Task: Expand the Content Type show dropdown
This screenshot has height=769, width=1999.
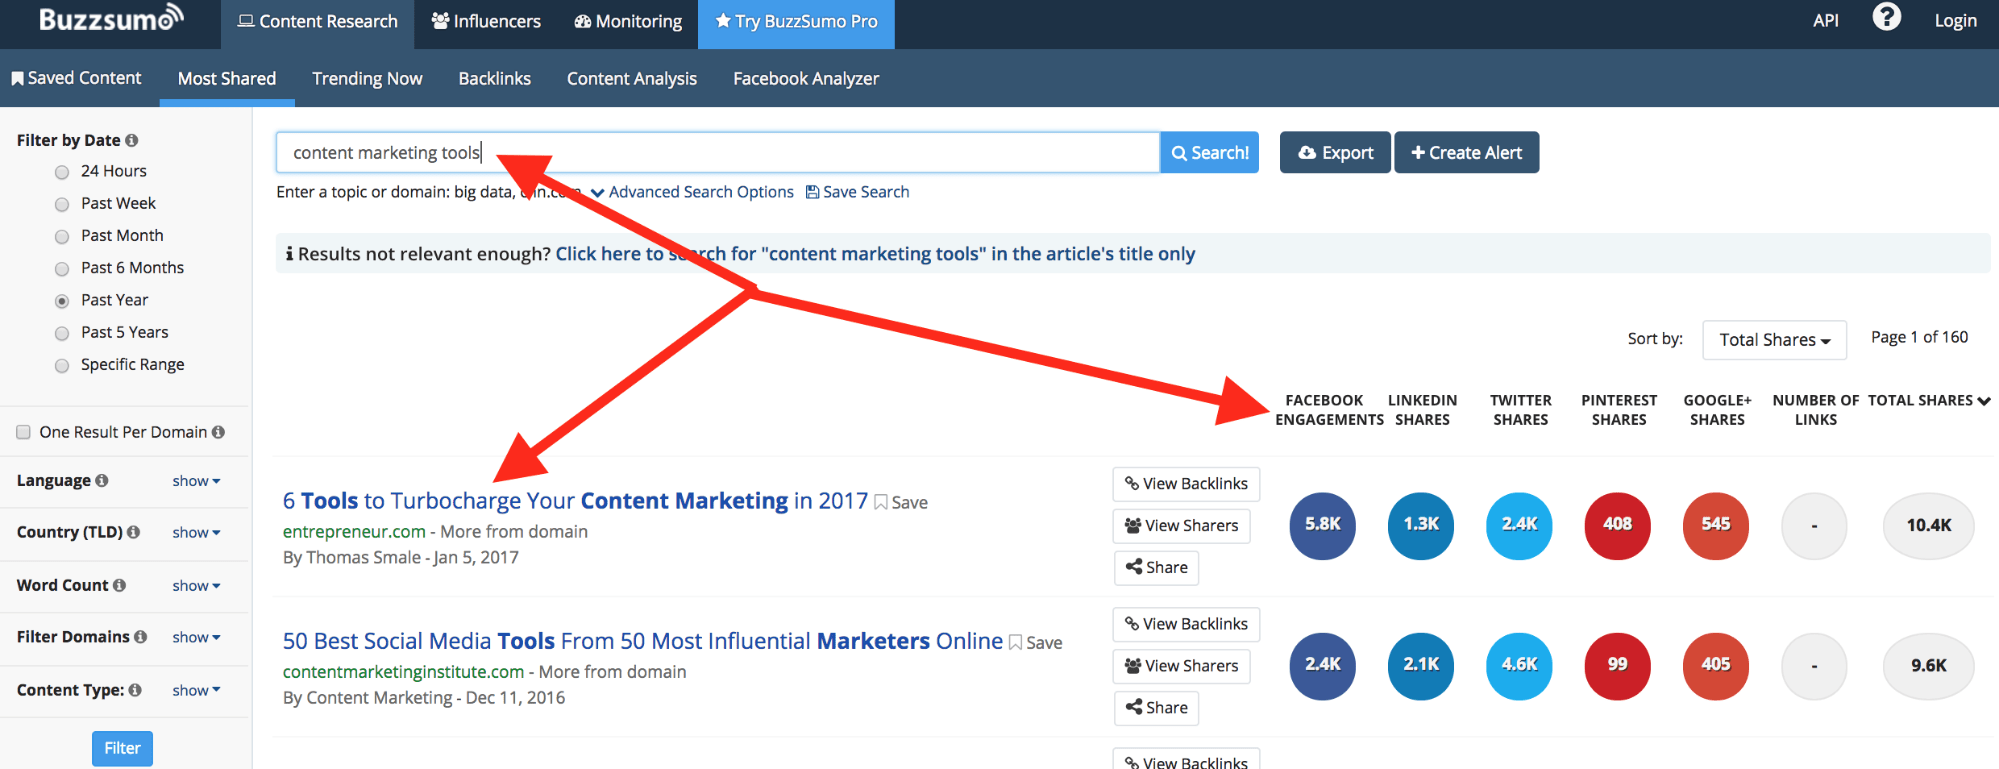Action: click(x=196, y=690)
